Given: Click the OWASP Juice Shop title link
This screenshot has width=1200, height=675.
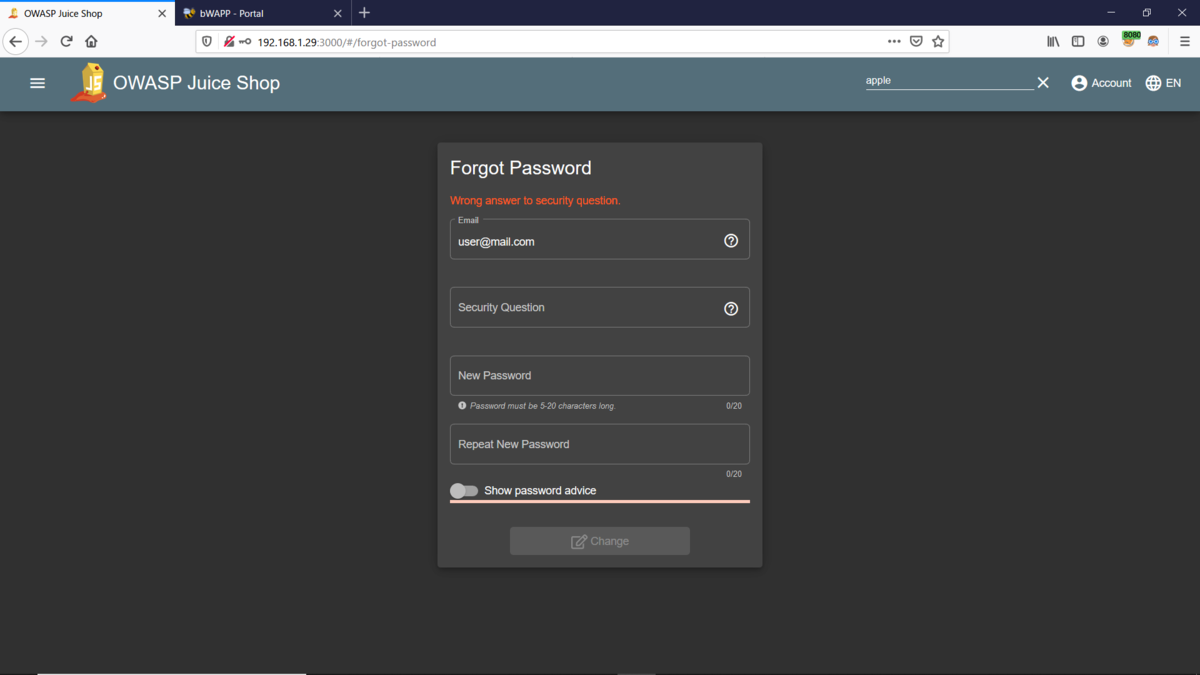Looking at the screenshot, I should tap(197, 83).
